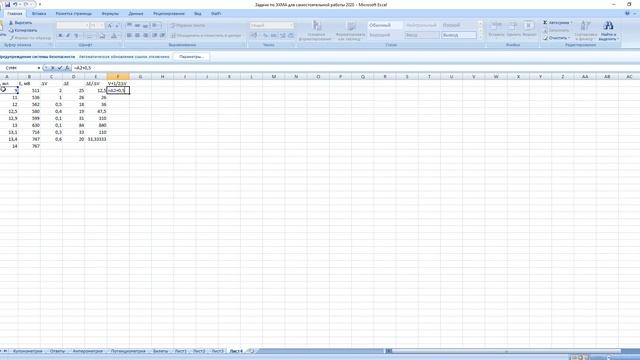Expand the cell styles gallery

pos(480,36)
